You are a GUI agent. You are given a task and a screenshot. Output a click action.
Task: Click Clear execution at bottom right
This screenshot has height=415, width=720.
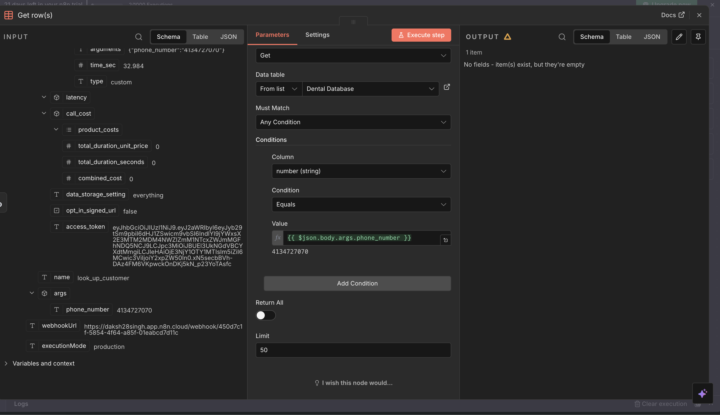(x=661, y=404)
